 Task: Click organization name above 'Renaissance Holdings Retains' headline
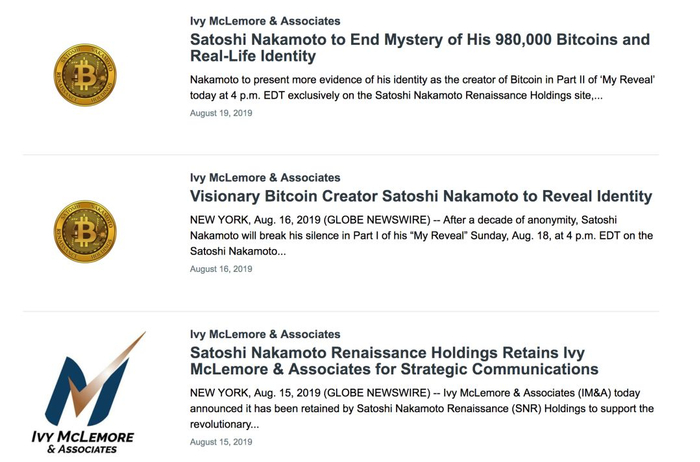point(265,334)
